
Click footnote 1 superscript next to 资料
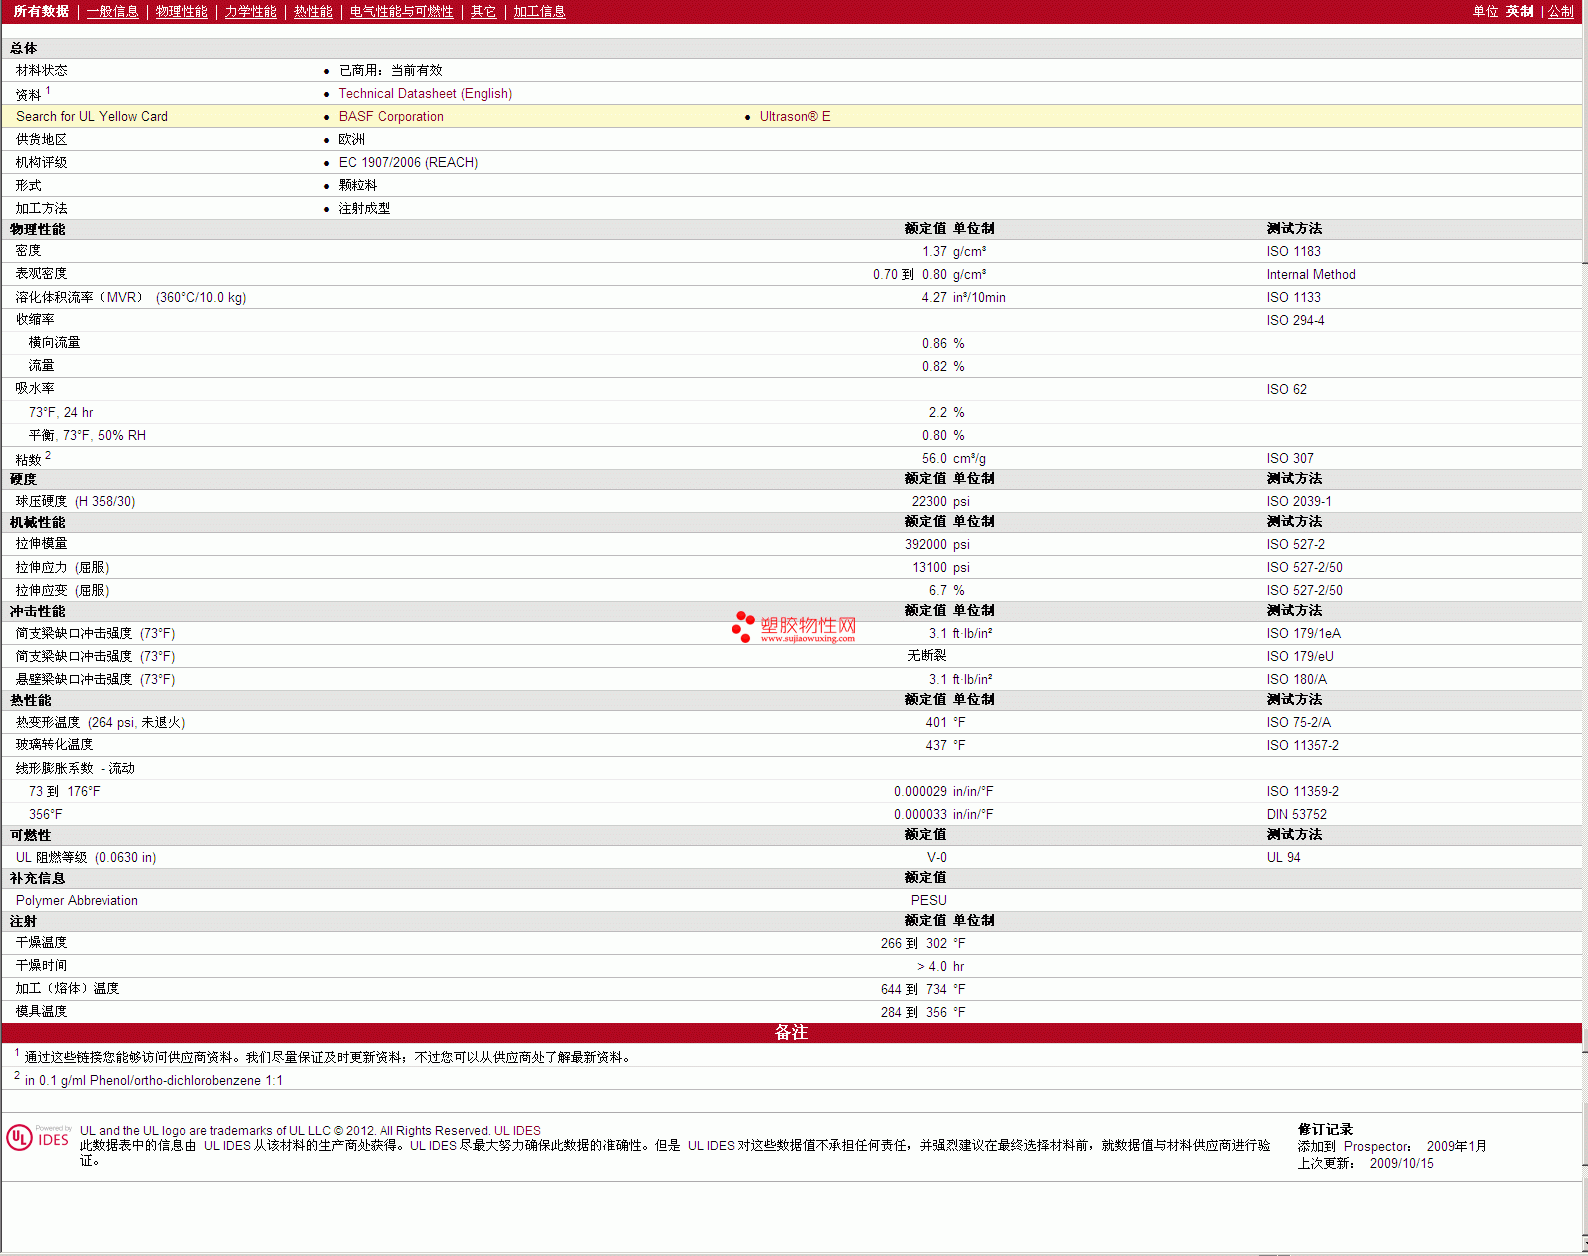[48, 90]
